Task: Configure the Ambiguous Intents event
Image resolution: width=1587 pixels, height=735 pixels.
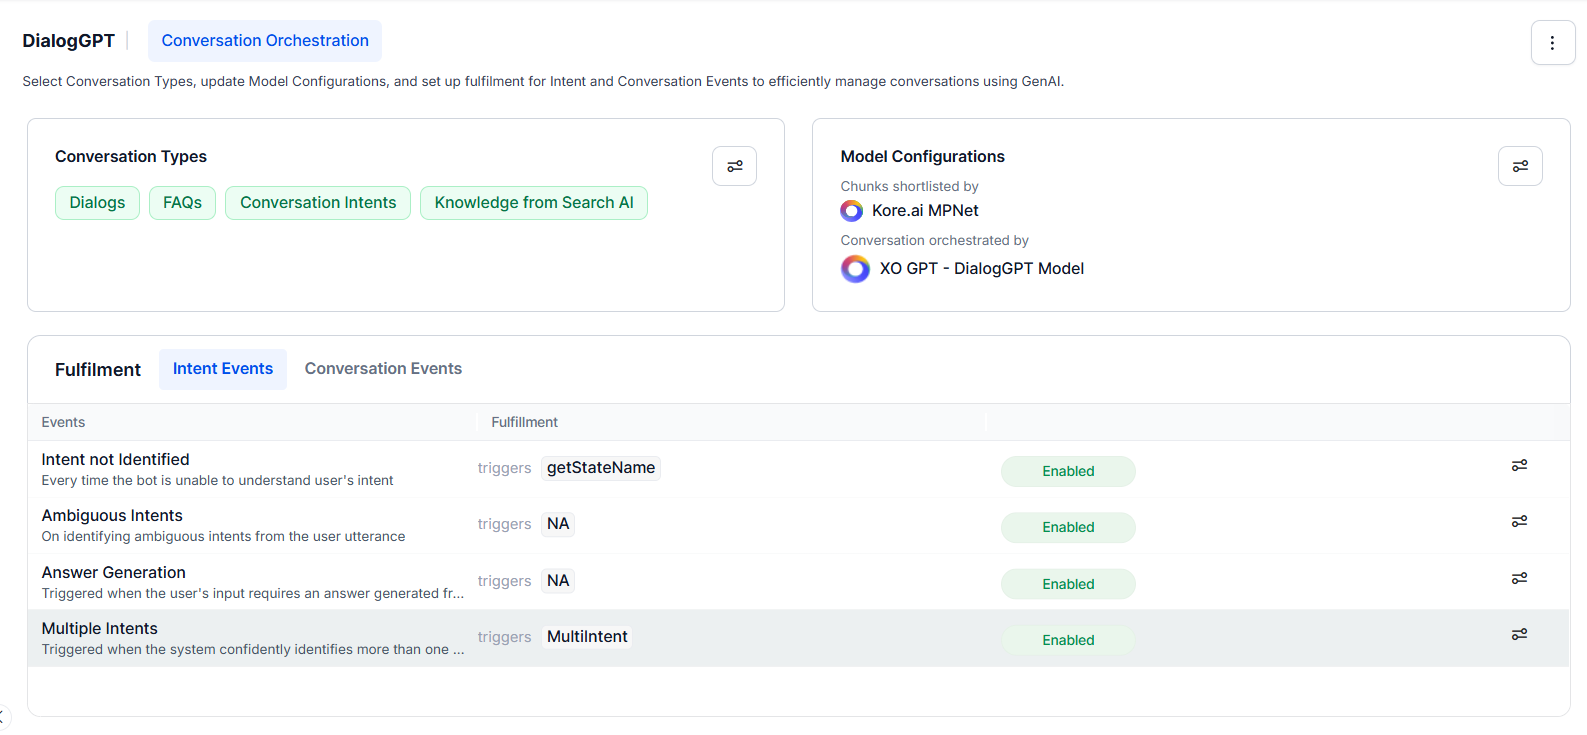Action: pos(1518,522)
